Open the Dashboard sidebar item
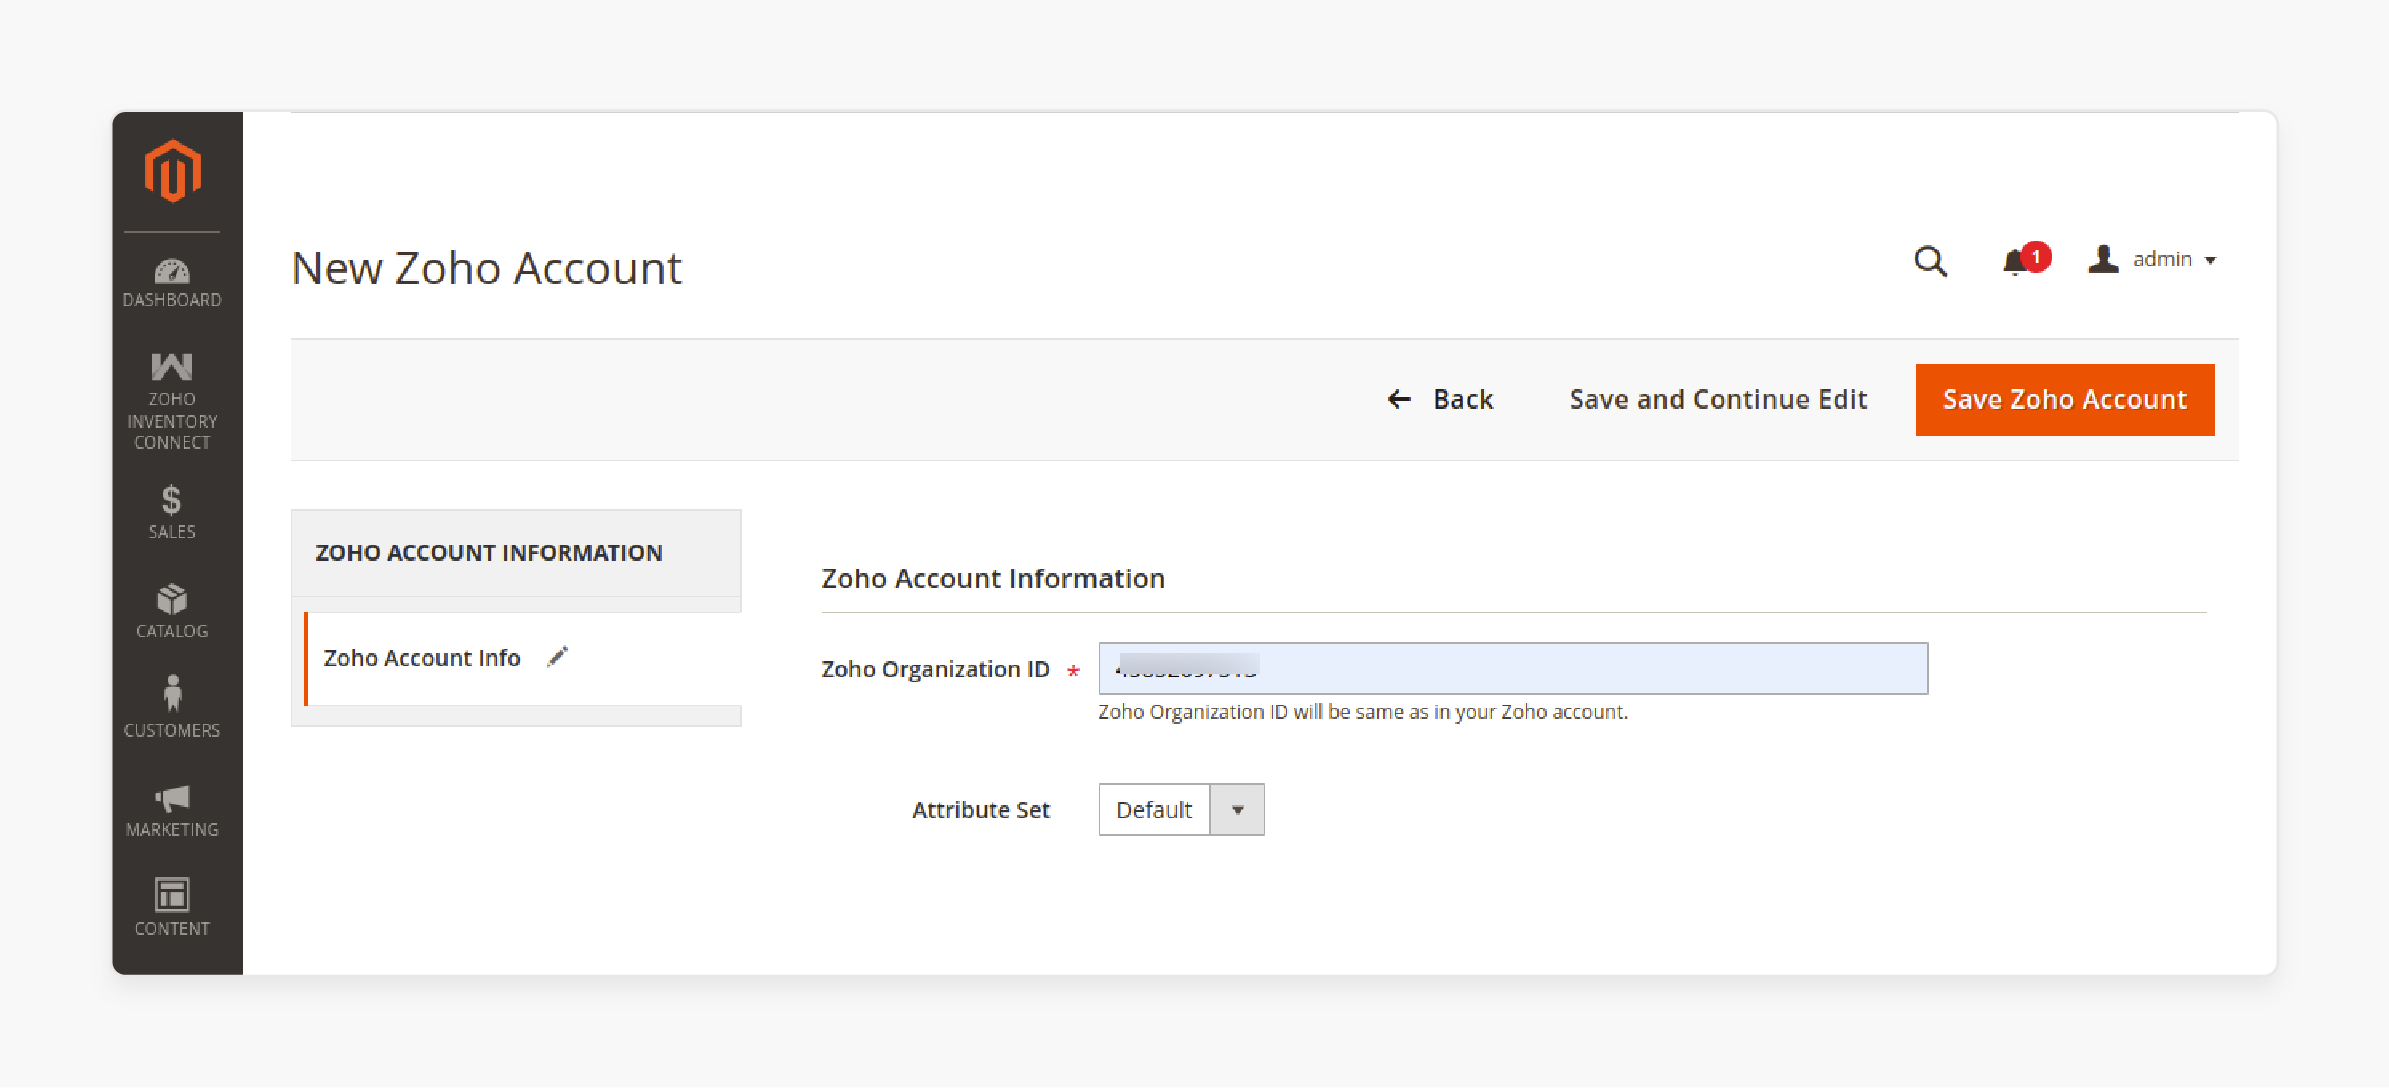Screen dimensions: 2389x1088 tap(172, 283)
